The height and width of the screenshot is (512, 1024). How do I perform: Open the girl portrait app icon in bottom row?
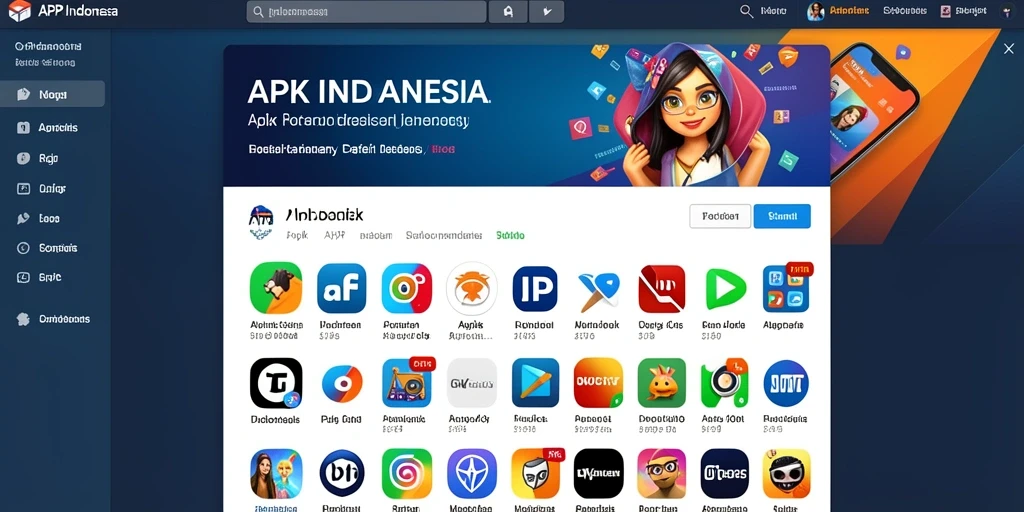(x=276, y=474)
